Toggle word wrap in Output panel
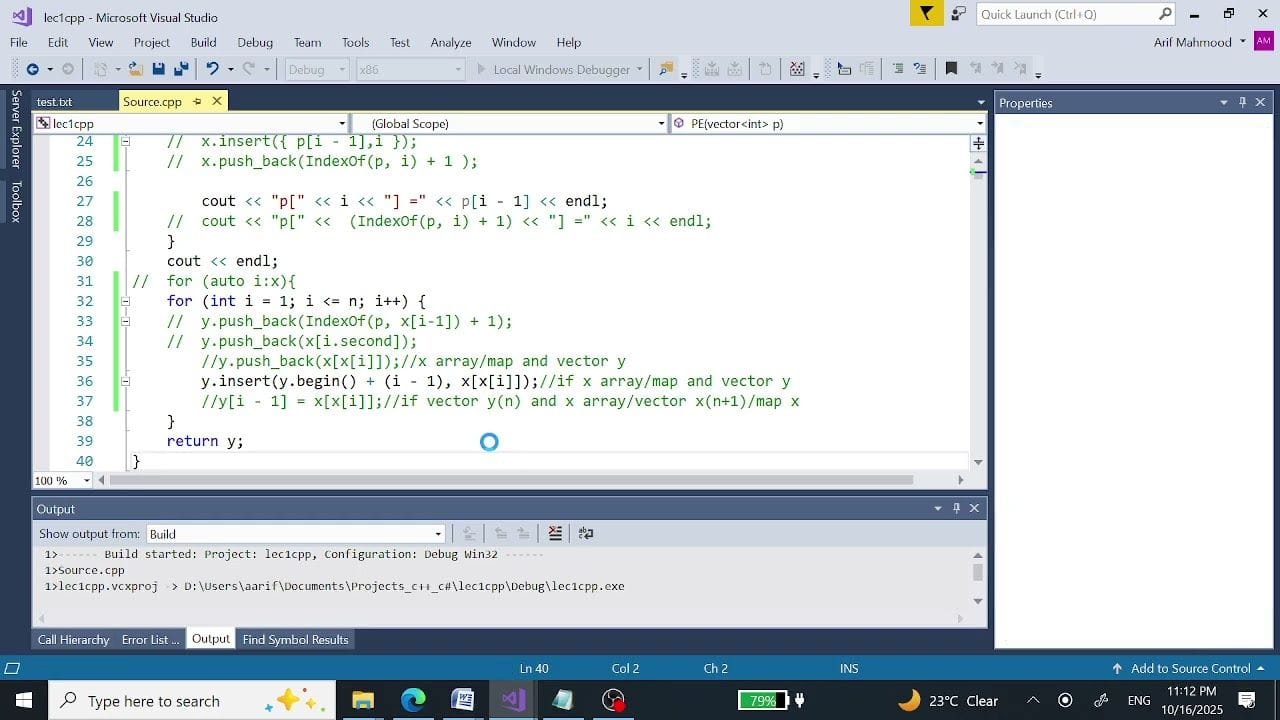The height and width of the screenshot is (720, 1280). [586, 533]
